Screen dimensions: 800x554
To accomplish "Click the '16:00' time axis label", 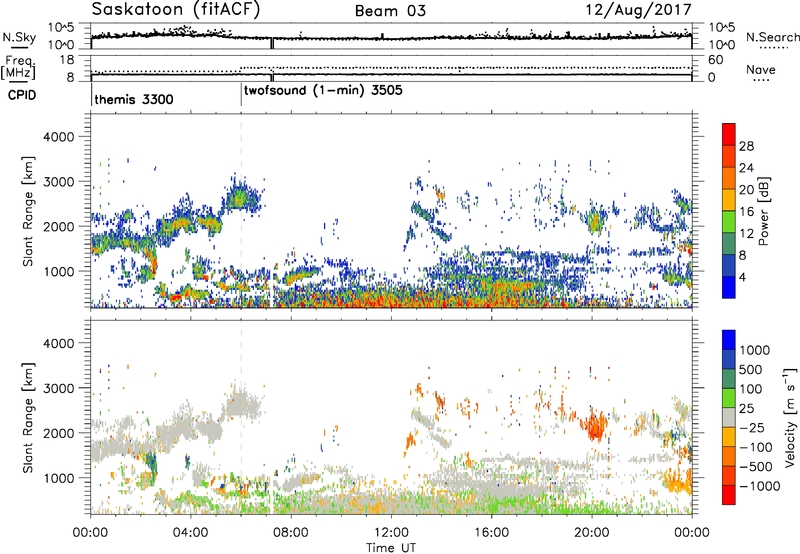I will 491,533.
